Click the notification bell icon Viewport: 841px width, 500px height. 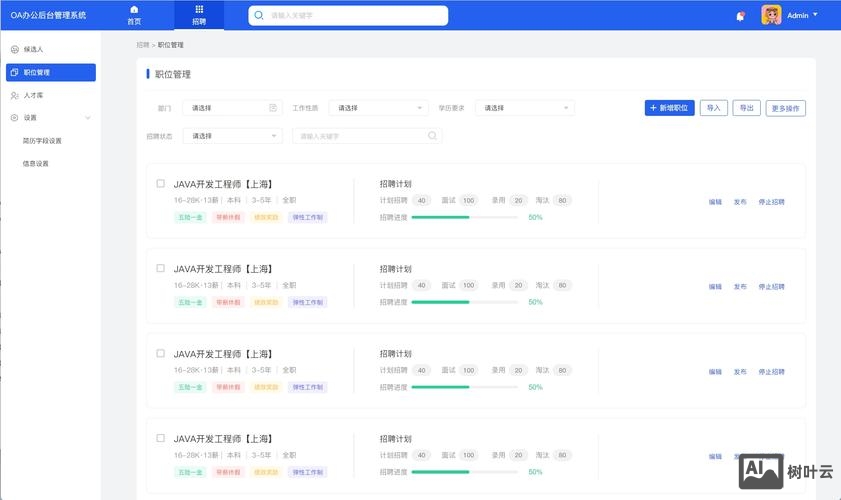point(740,16)
